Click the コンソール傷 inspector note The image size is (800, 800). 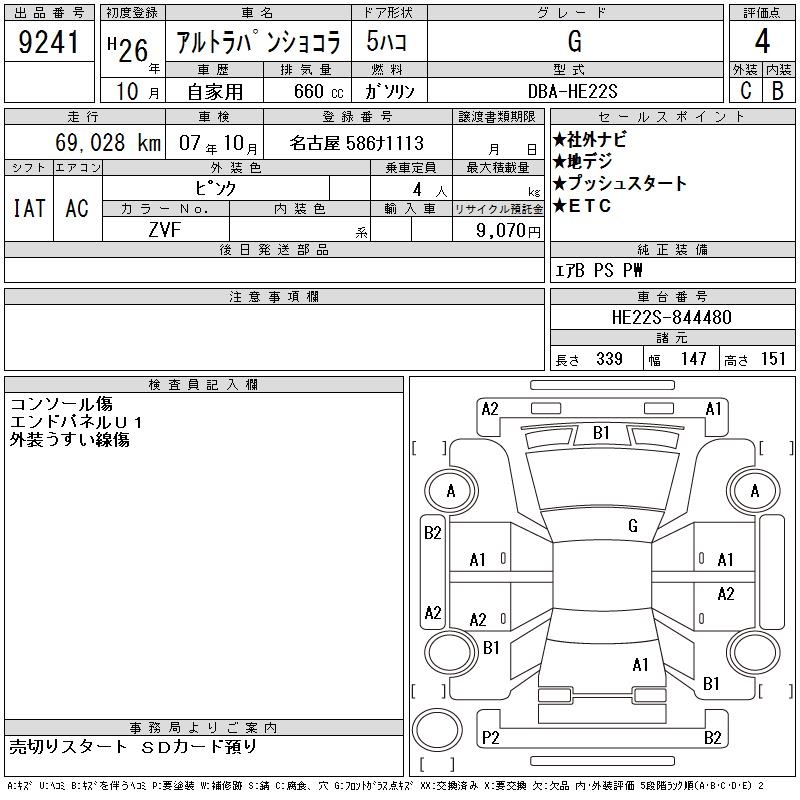(x=61, y=405)
